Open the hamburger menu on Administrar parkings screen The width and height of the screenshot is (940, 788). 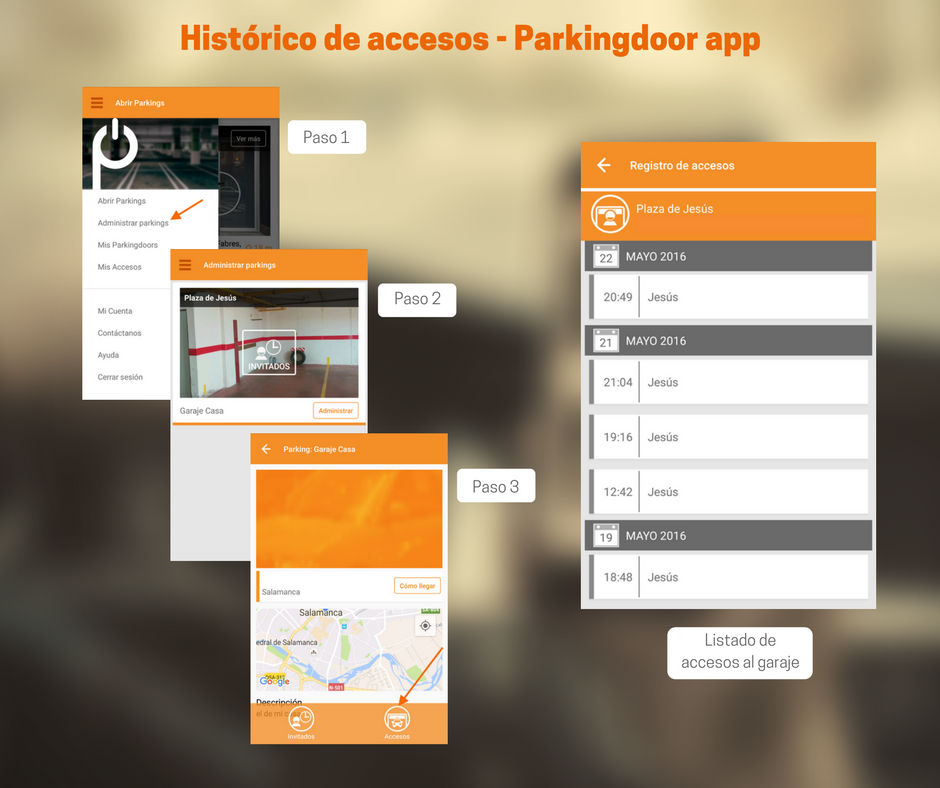point(185,264)
